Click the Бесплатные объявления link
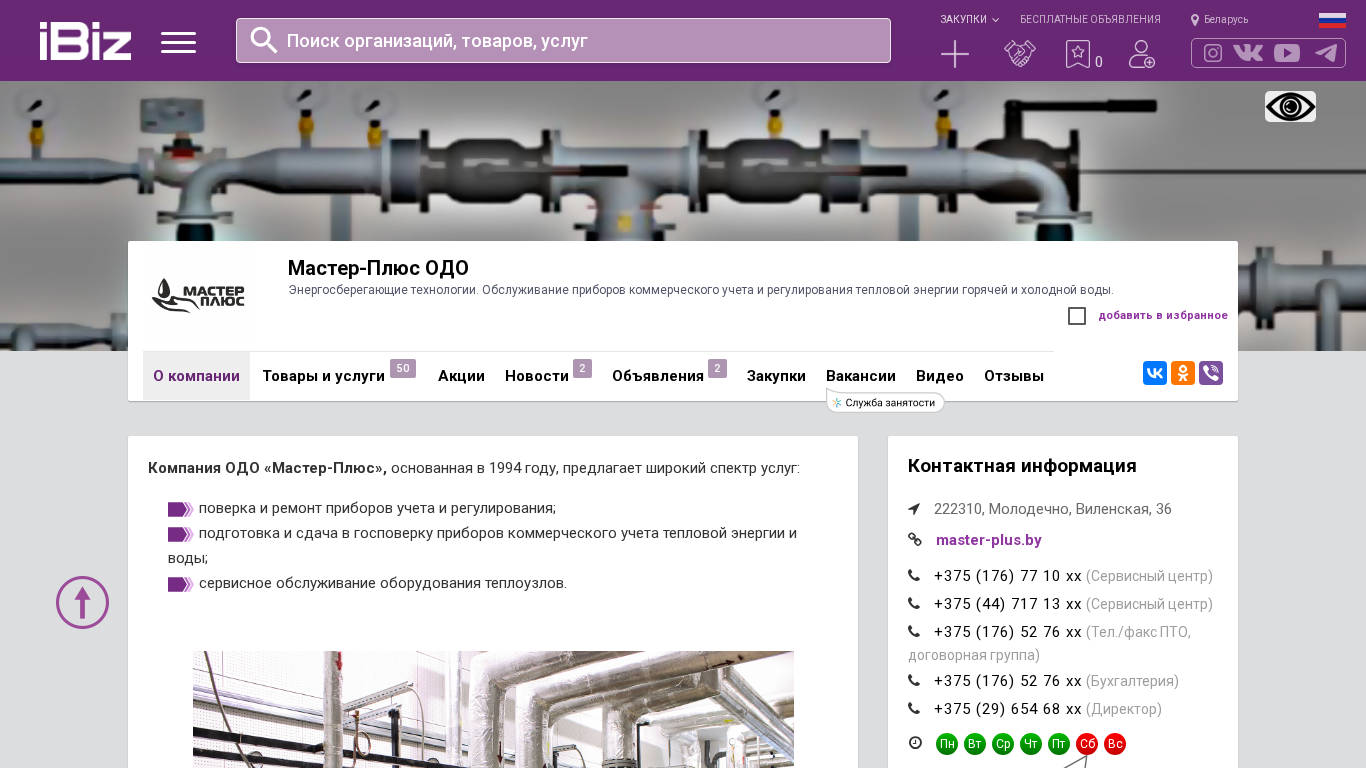 pyautogui.click(x=1090, y=20)
